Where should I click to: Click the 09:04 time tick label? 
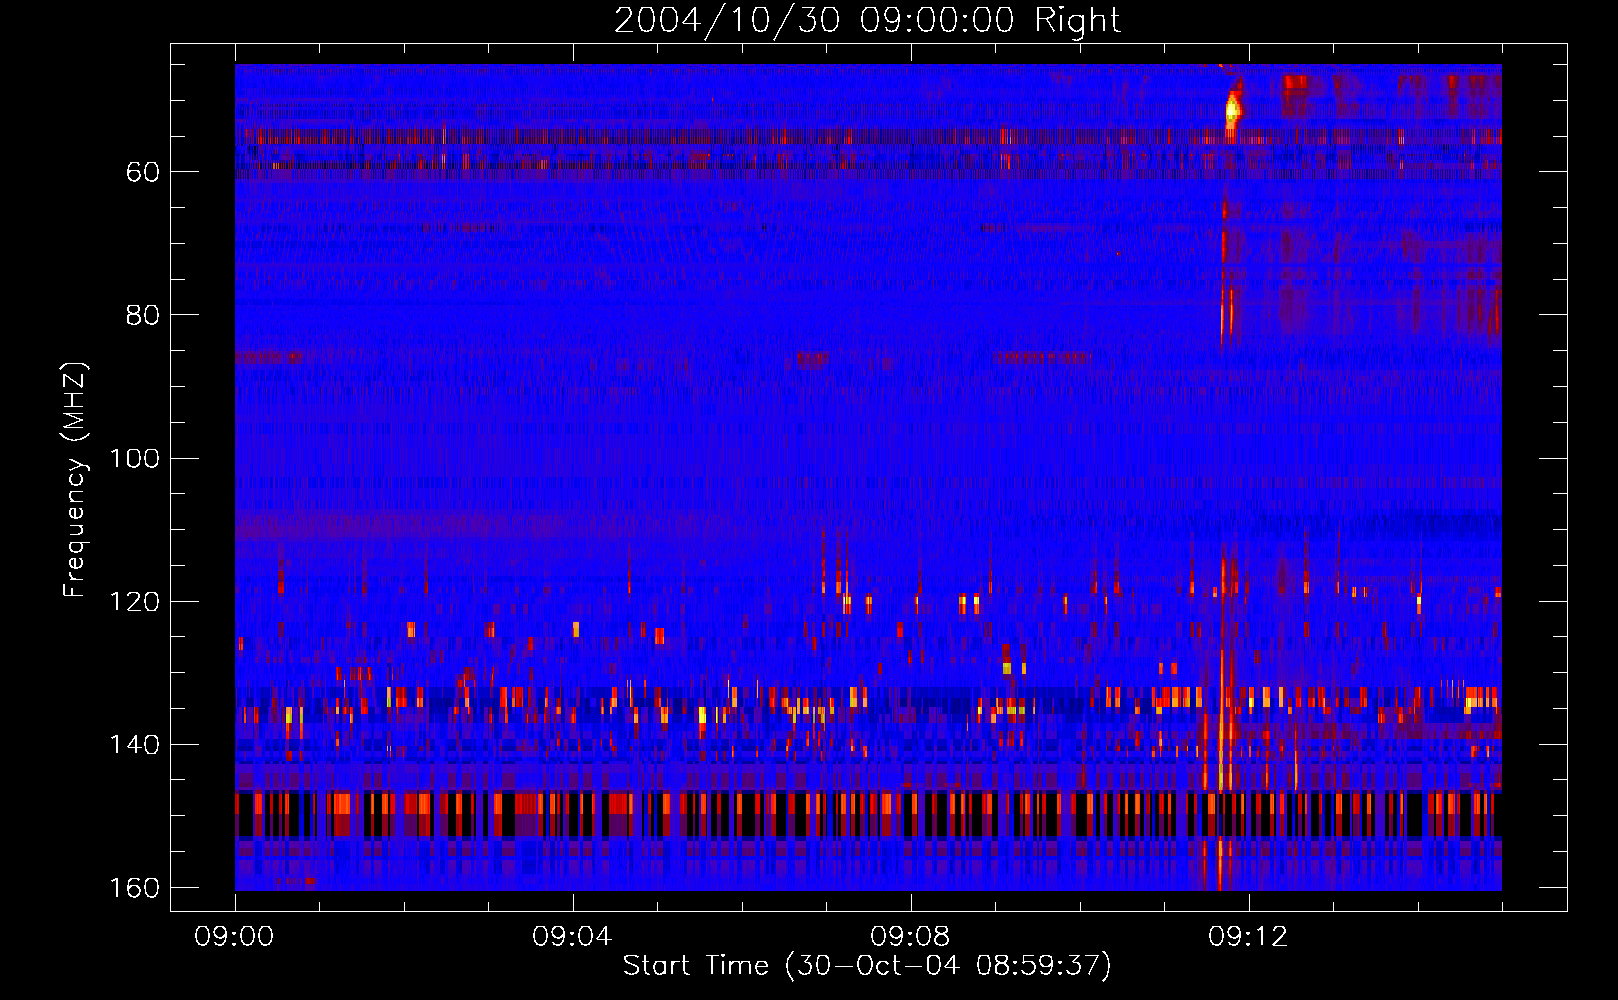click(572, 937)
